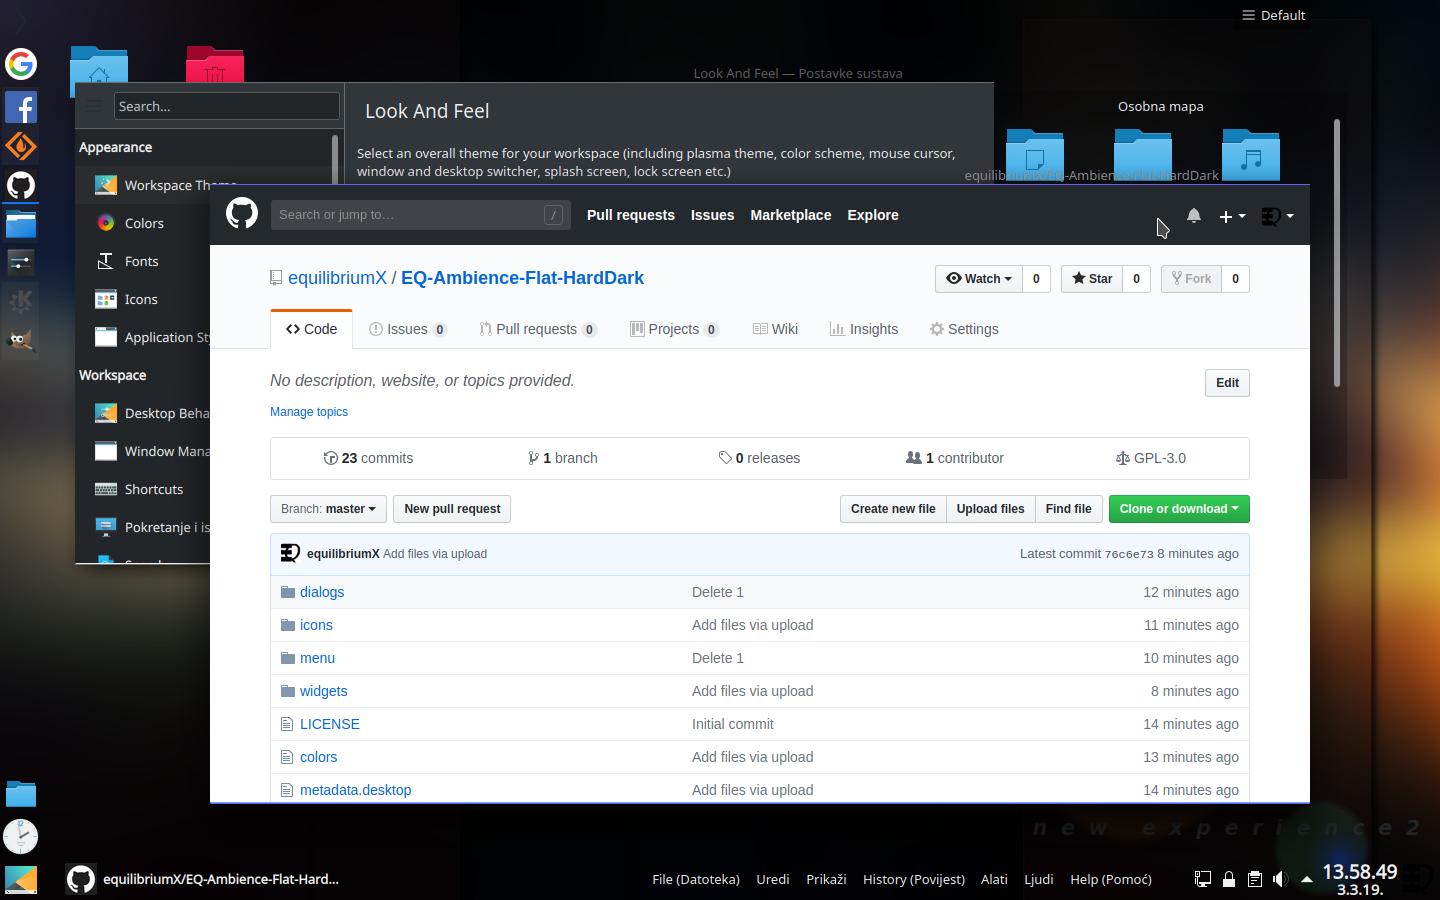Image resolution: width=1440 pixels, height=900 pixels.
Task: Open the Clone or download dropdown
Action: 1179,509
